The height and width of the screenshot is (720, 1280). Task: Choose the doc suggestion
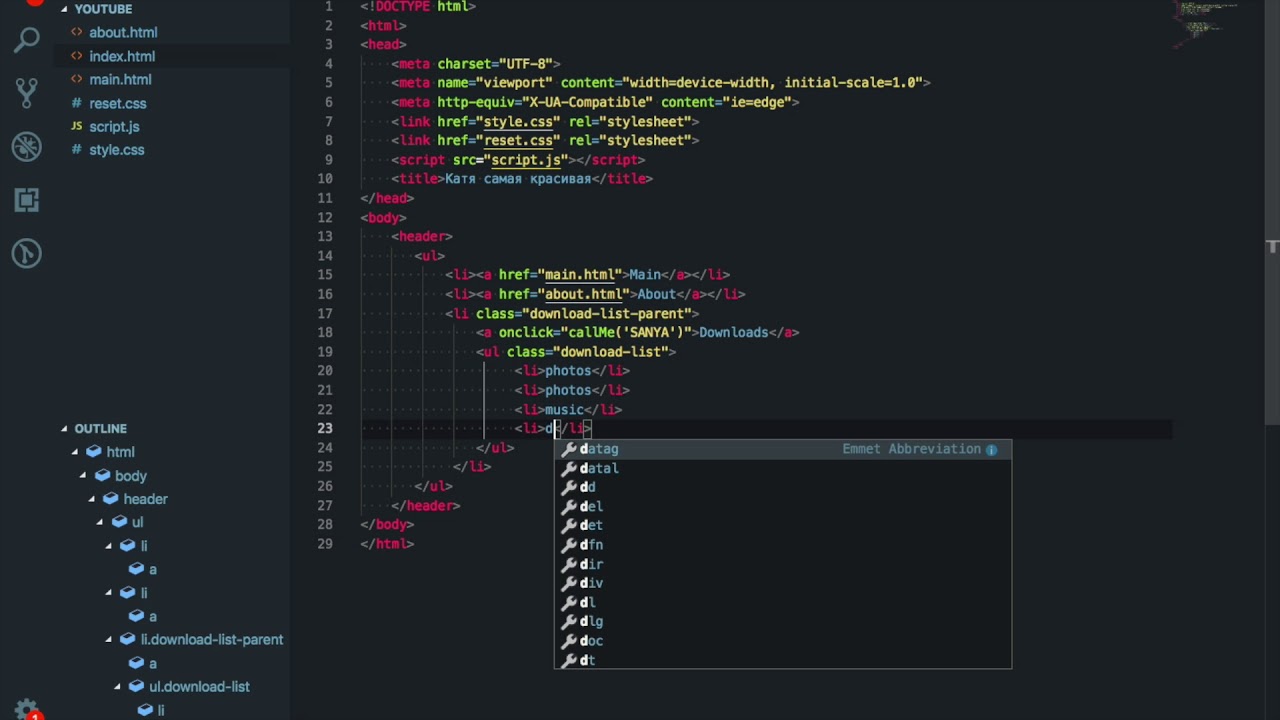tap(783, 641)
